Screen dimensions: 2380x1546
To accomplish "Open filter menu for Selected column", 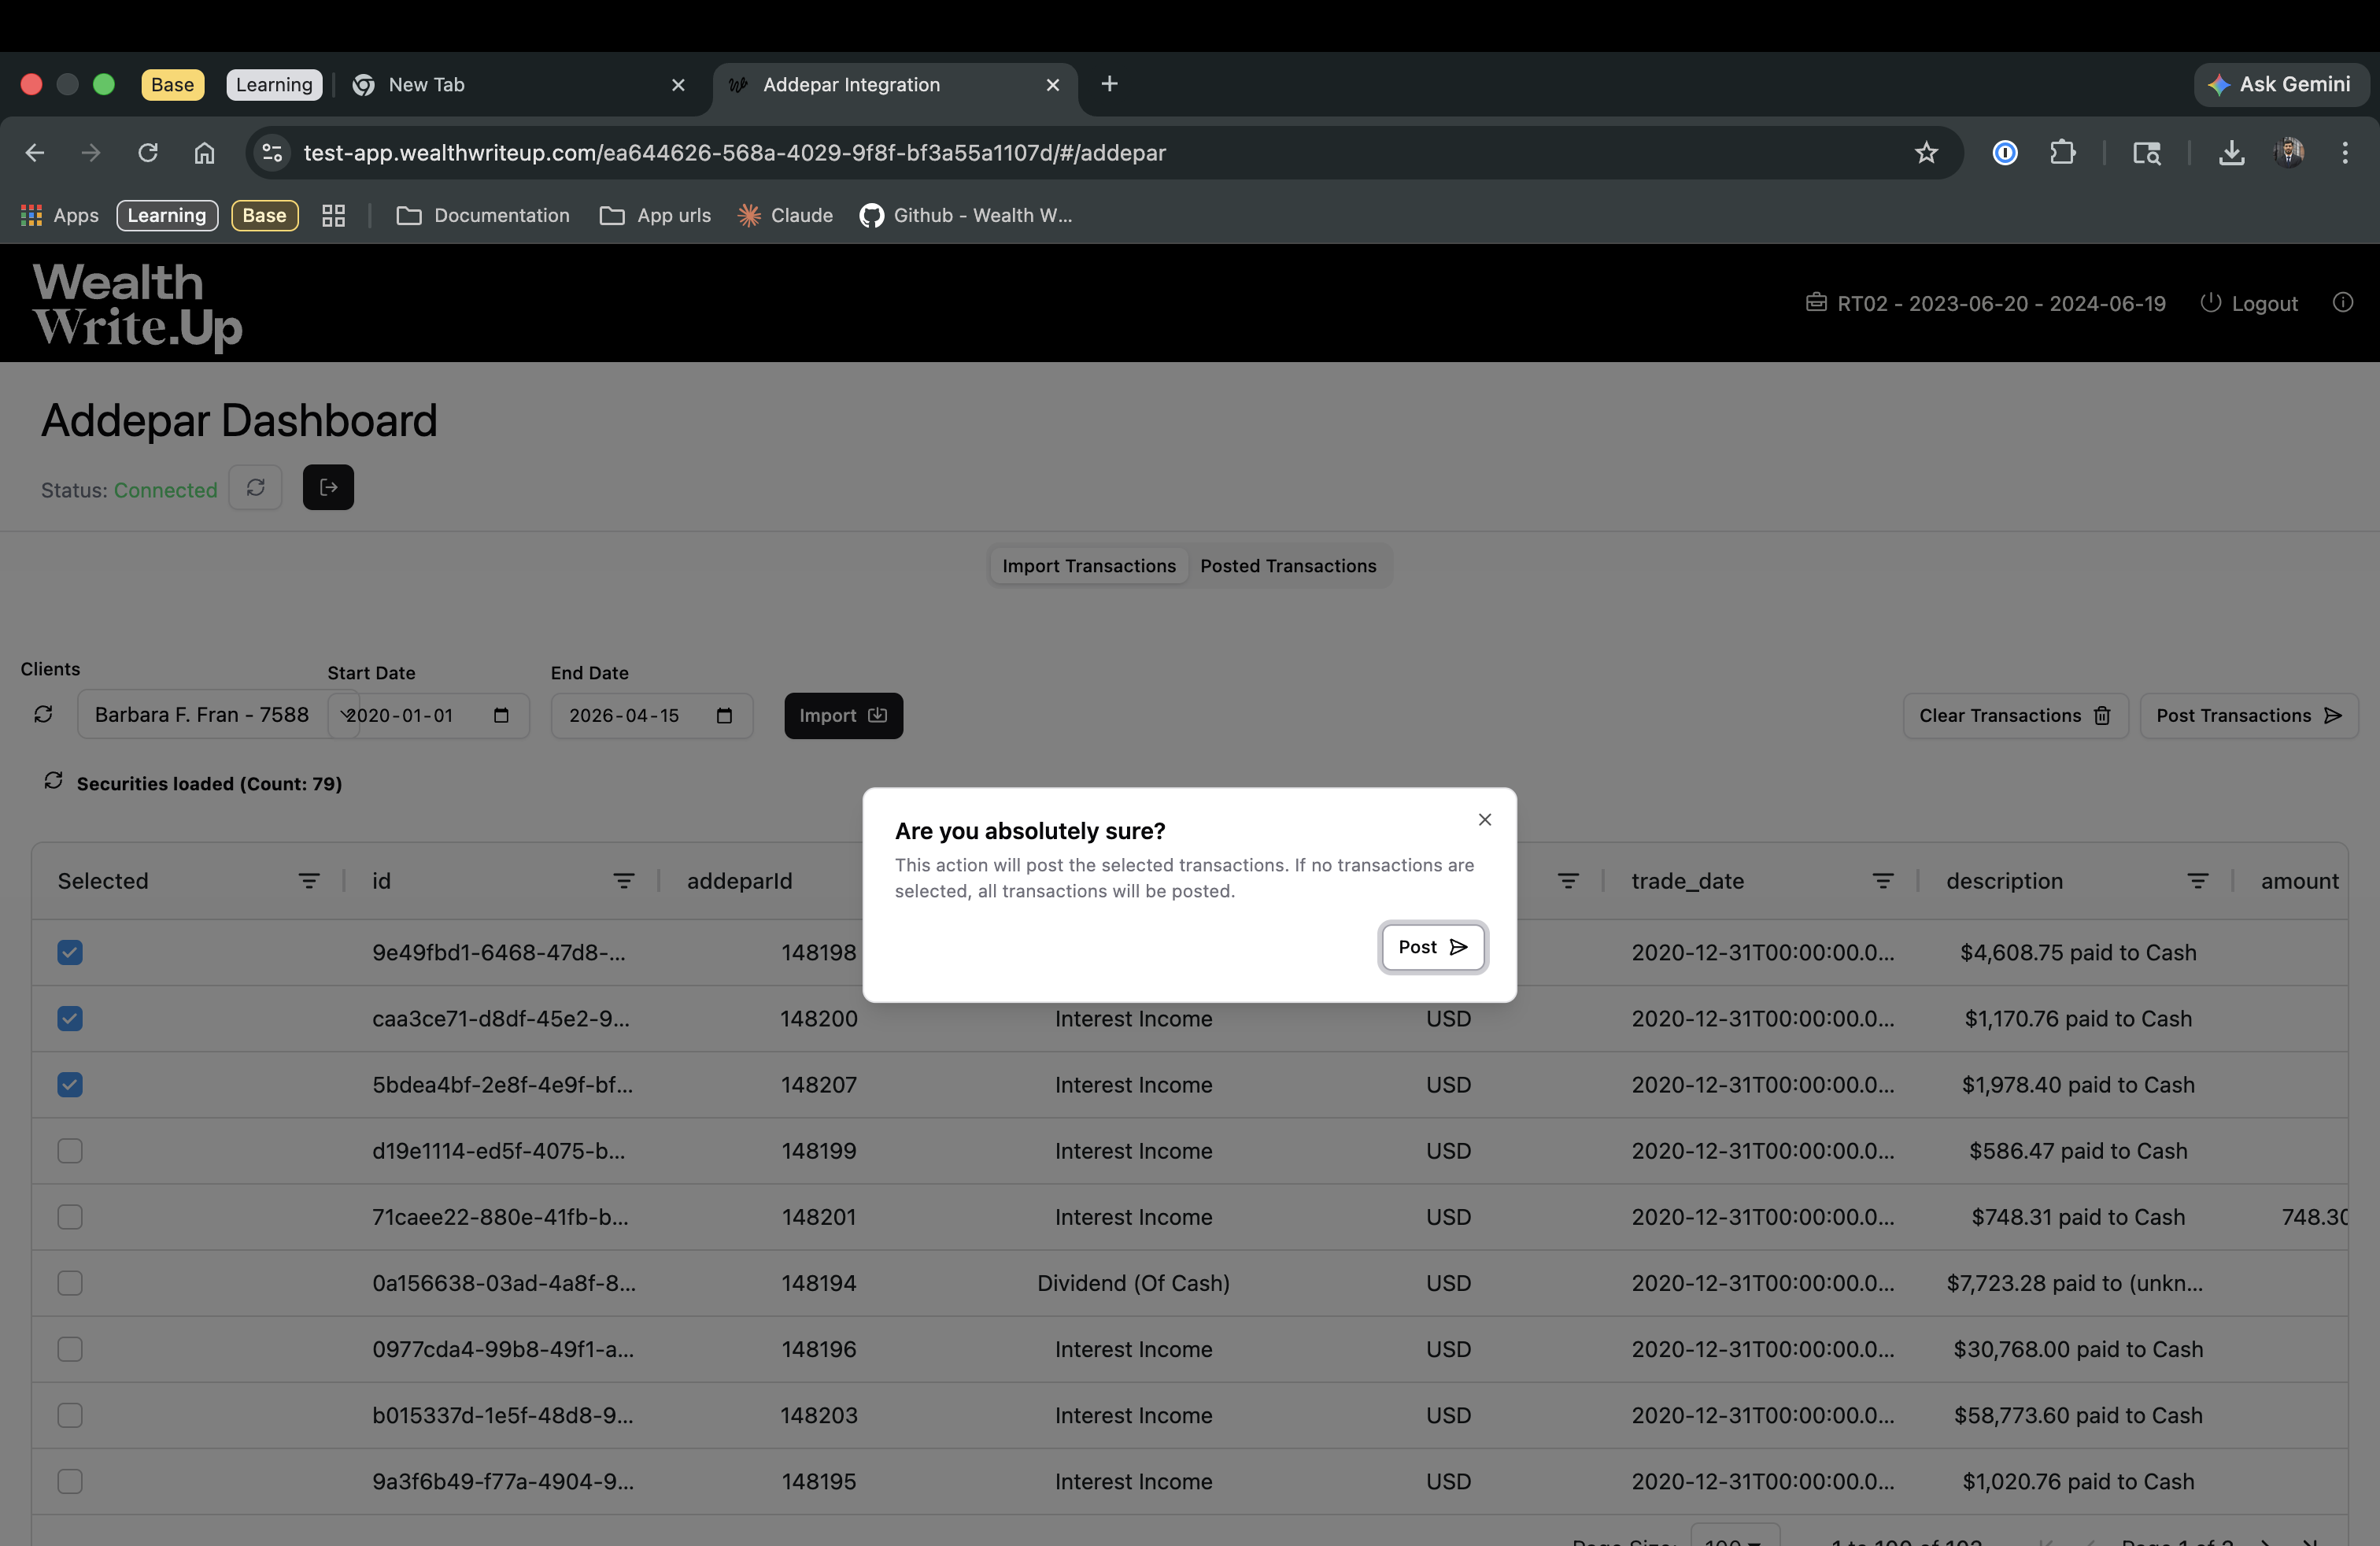I will click(309, 881).
